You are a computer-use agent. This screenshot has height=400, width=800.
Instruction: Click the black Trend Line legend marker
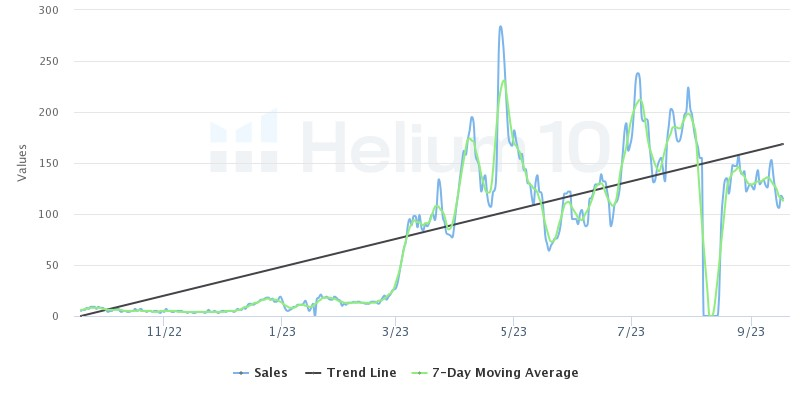click(x=313, y=373)
